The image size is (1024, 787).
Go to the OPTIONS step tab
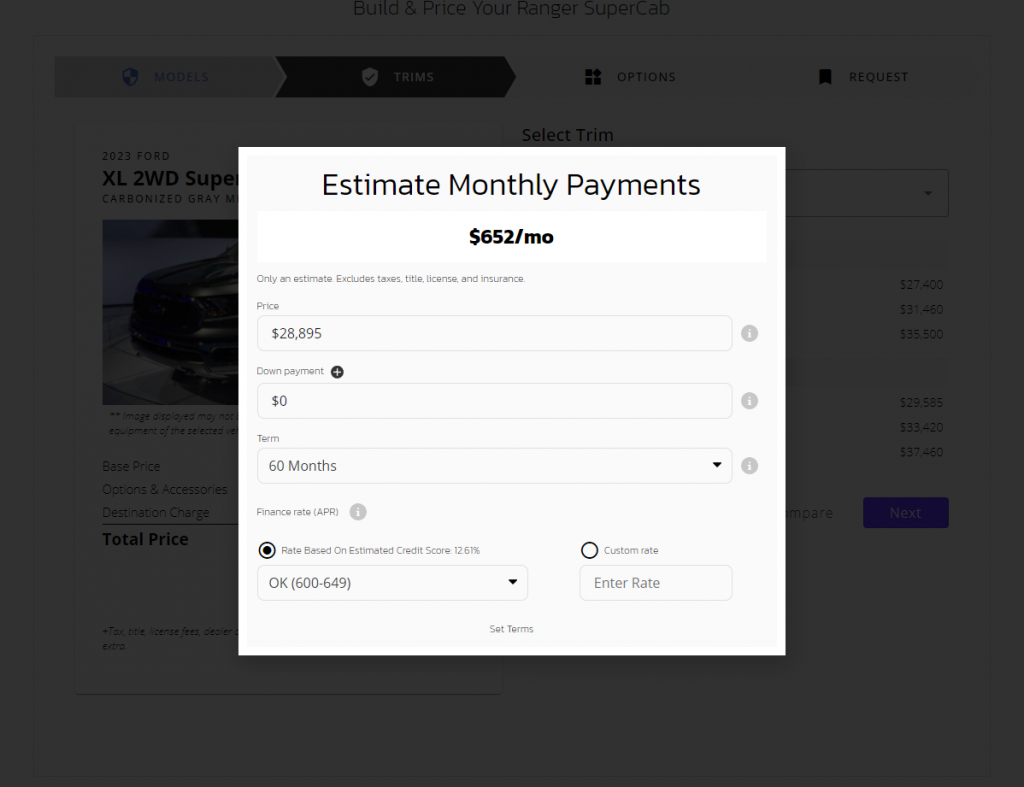630,77
